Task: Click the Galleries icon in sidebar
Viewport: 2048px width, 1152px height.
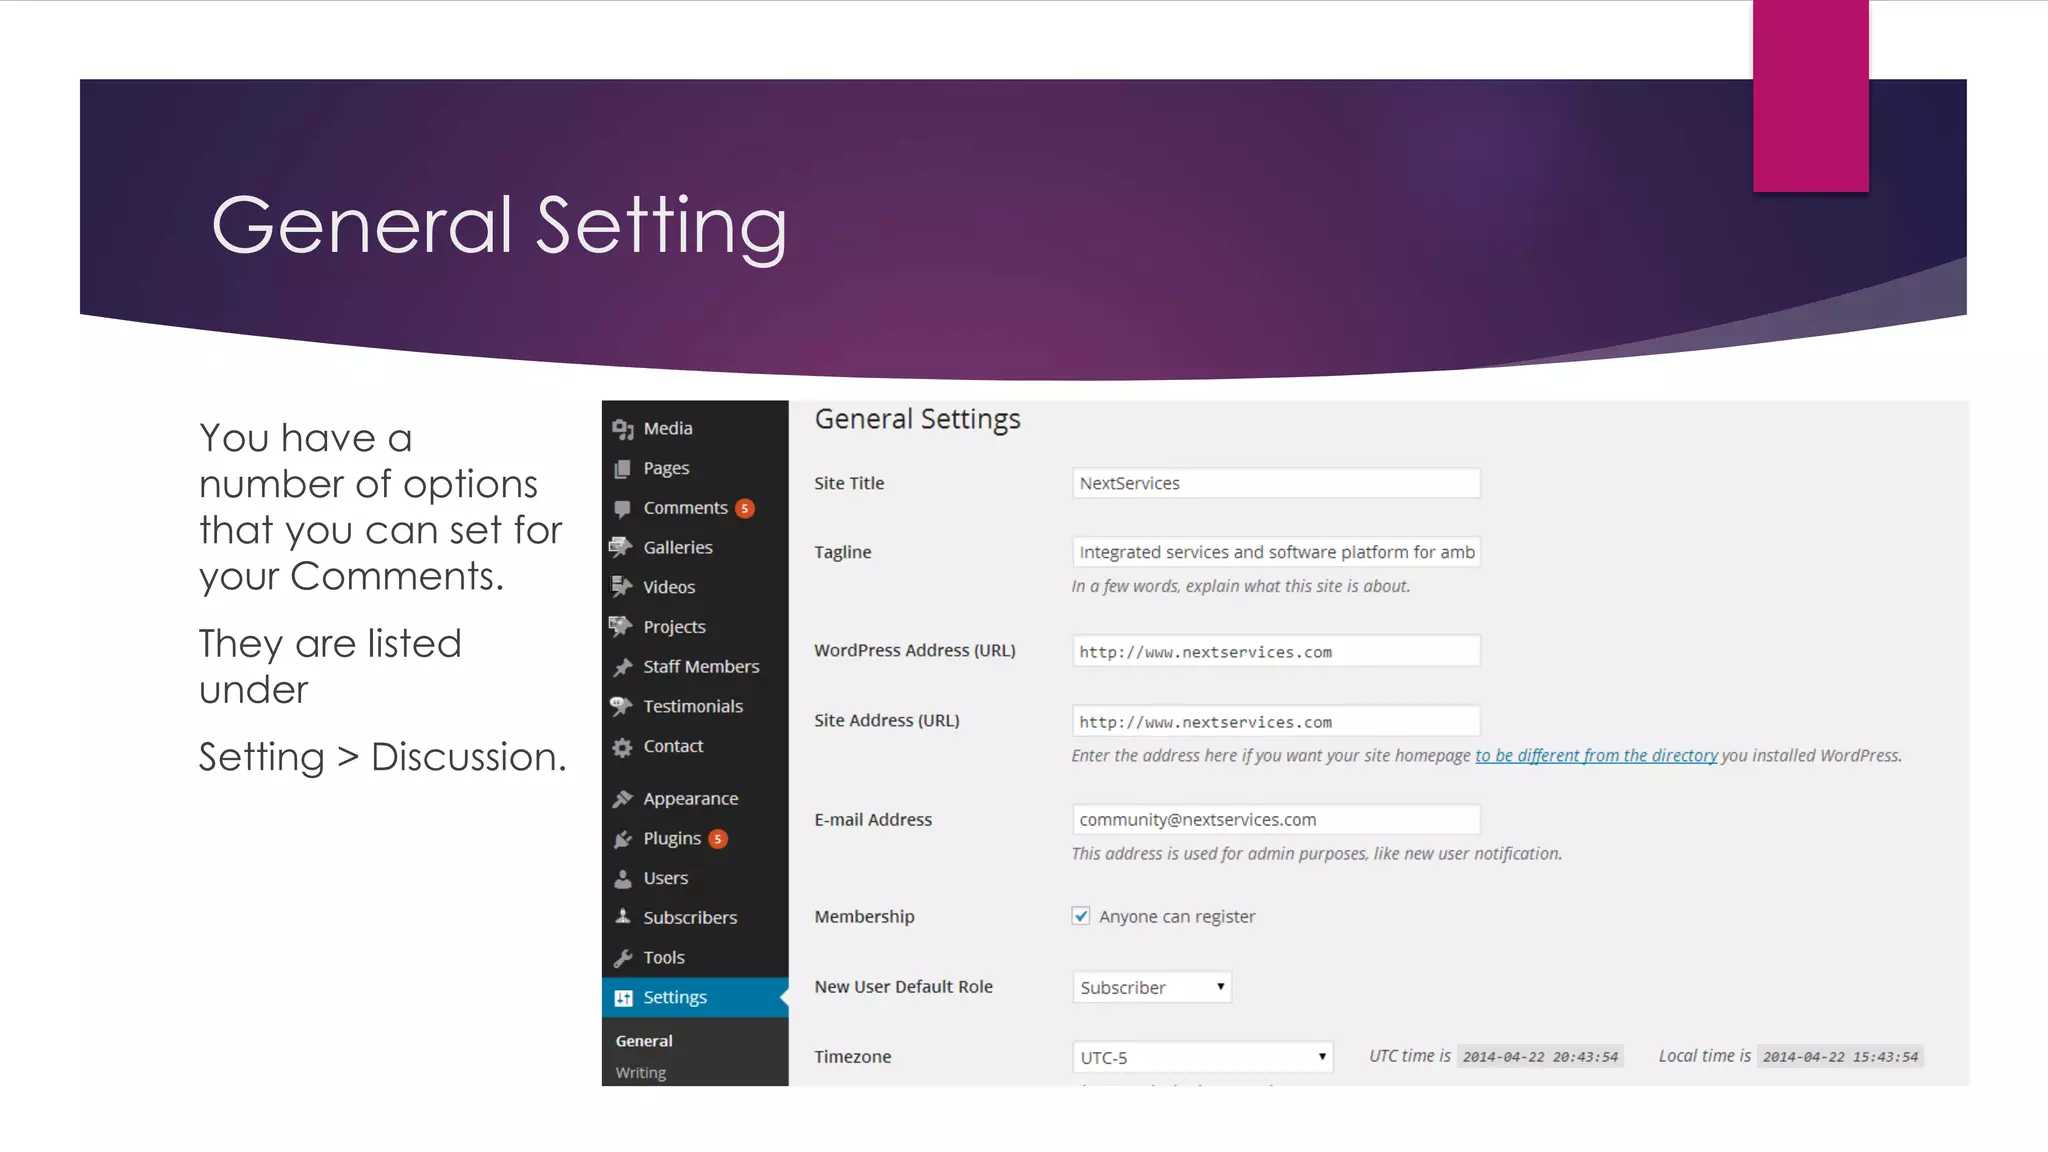Action: coord(621,547)
